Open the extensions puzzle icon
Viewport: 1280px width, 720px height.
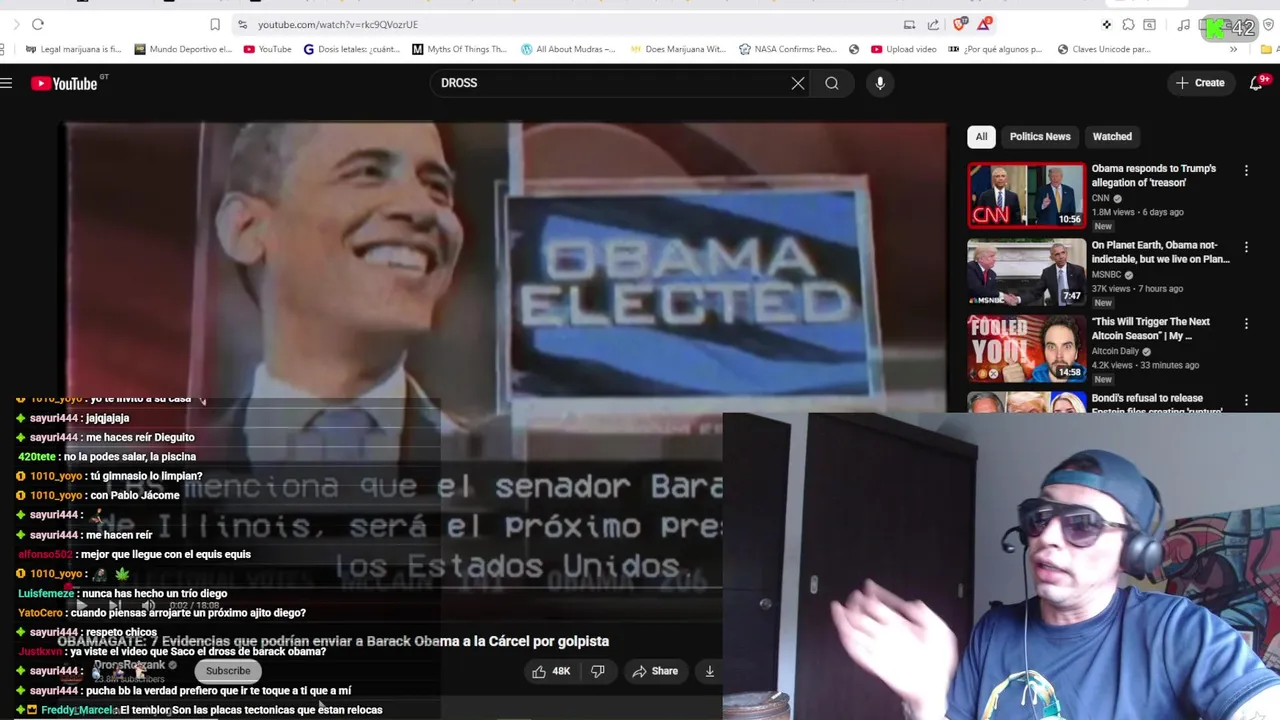1128,25
